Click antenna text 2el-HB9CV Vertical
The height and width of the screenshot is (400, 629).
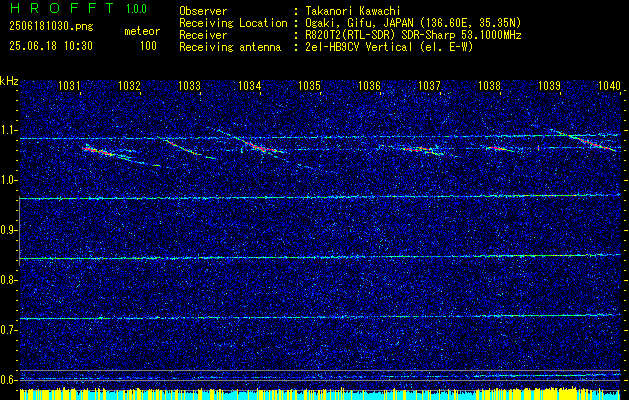pos(358,47)
